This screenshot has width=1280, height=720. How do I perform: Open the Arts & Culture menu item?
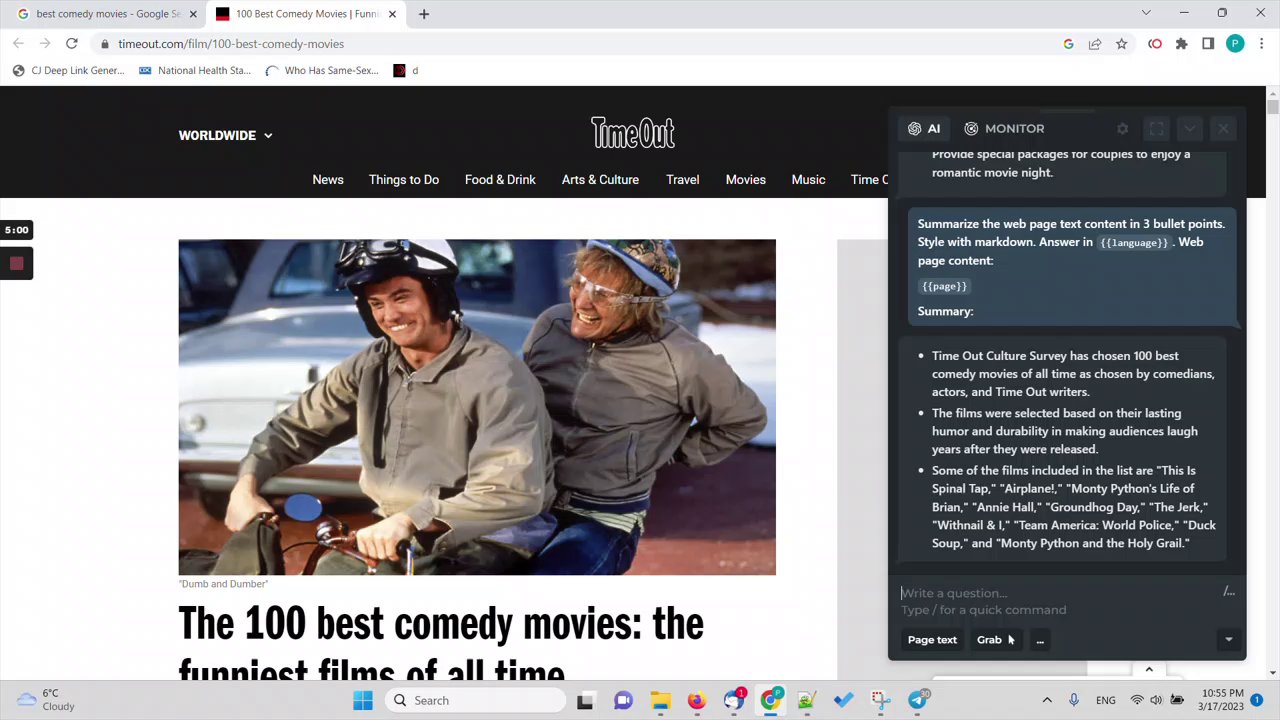600,180
